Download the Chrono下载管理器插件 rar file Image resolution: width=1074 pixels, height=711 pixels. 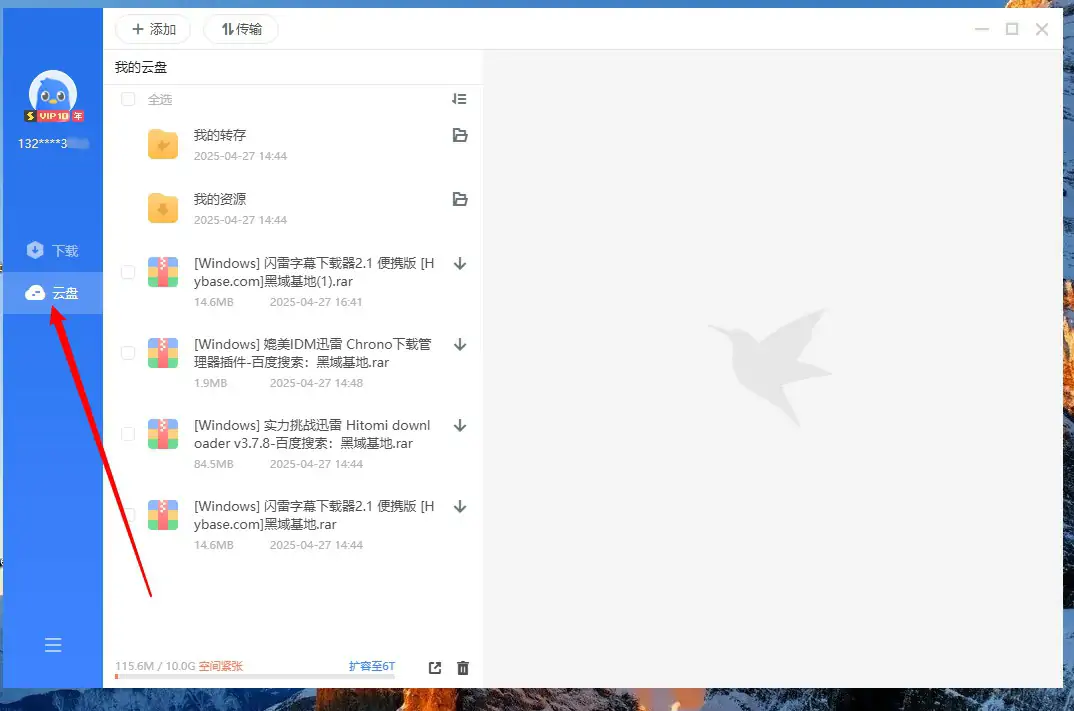click(460, 345)
